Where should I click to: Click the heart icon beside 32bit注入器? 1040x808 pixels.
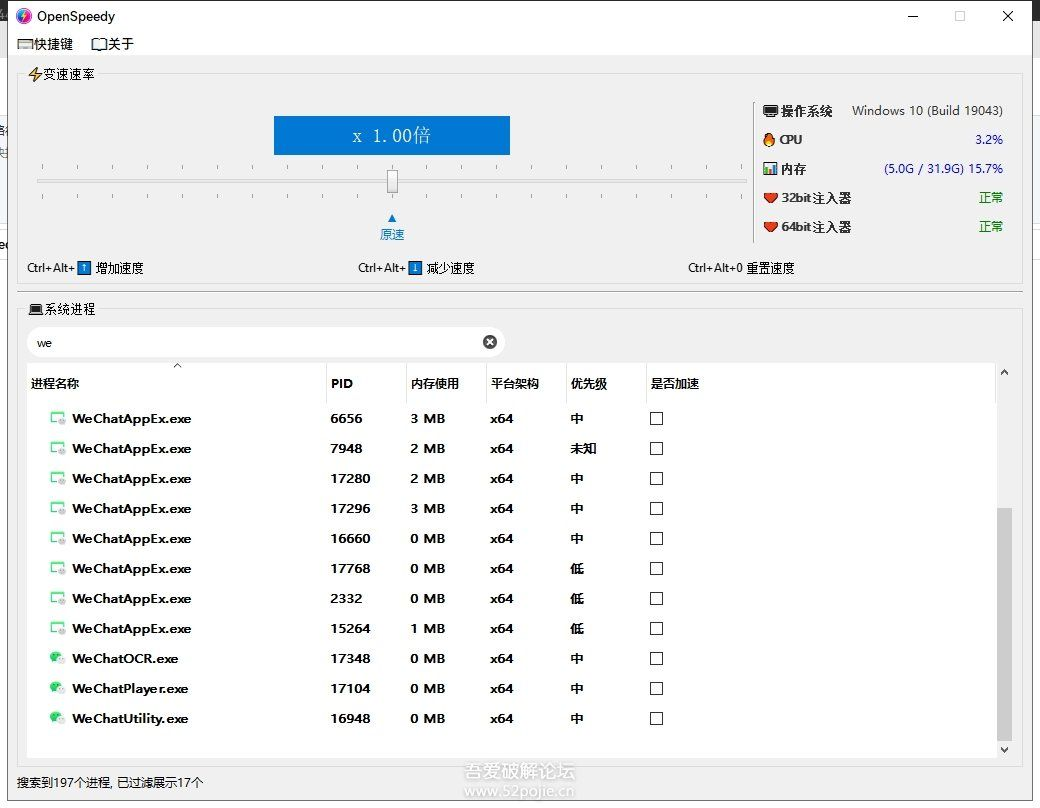point(770,198)
